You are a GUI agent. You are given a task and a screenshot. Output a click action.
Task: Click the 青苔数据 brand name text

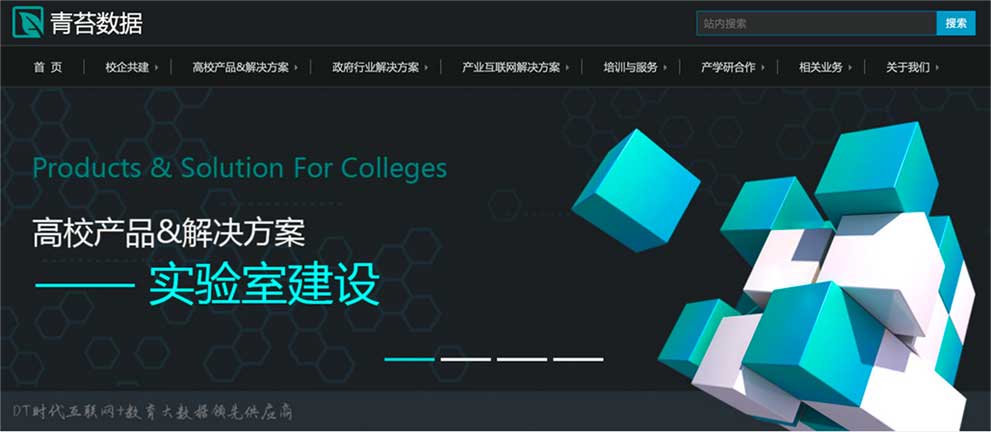97,23
